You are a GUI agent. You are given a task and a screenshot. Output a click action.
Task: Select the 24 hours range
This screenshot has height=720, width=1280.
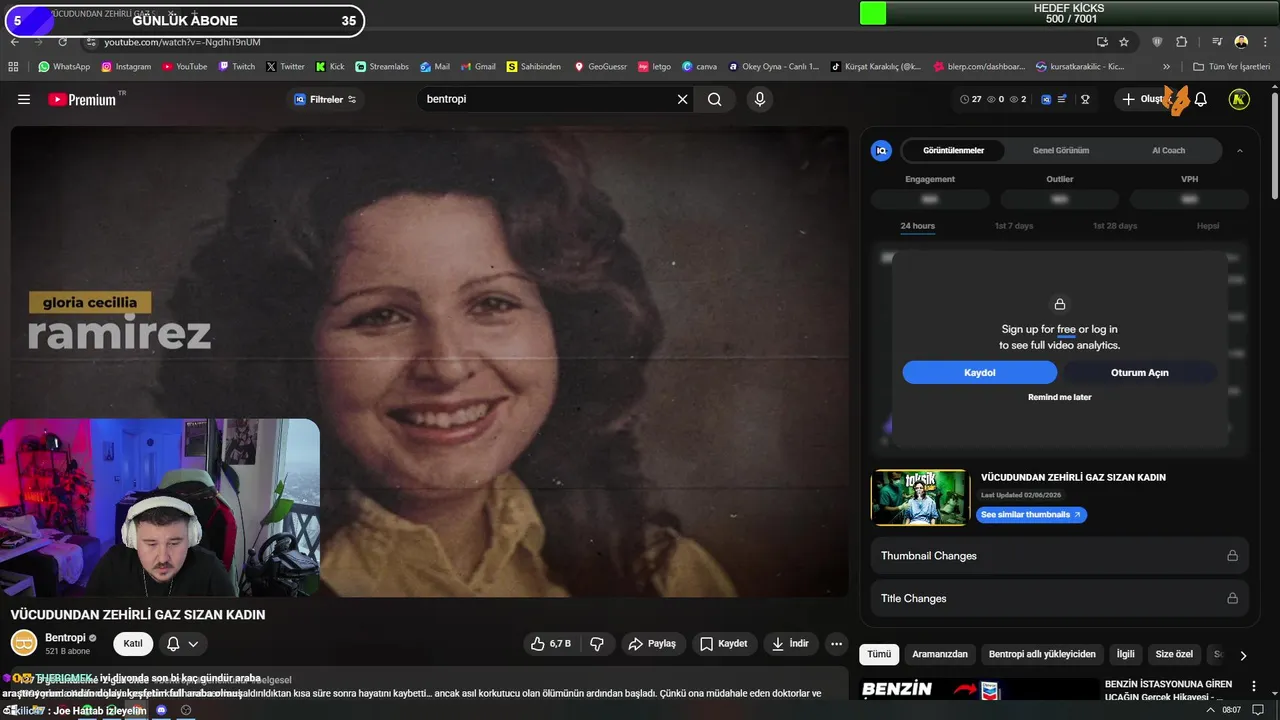pos(917,226)
